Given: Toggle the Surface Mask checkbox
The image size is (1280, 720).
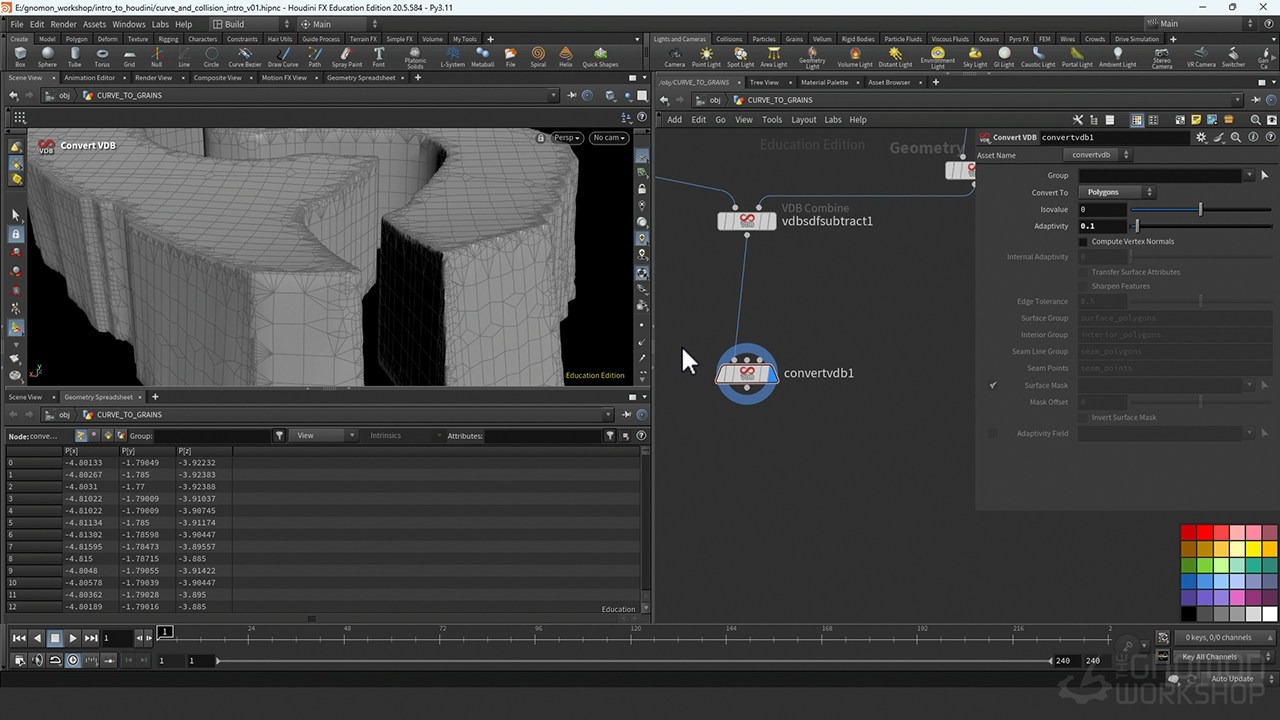Looking at the screenshot, I should tap(993, 385).
